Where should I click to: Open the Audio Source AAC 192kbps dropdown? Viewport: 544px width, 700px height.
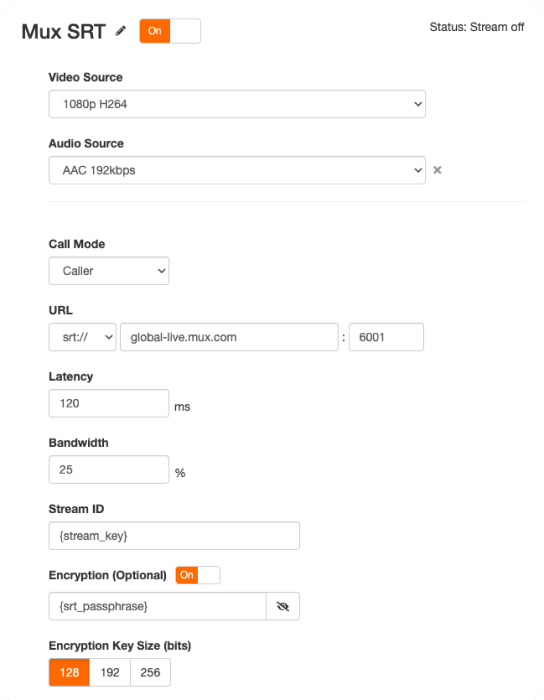[237, 170]
